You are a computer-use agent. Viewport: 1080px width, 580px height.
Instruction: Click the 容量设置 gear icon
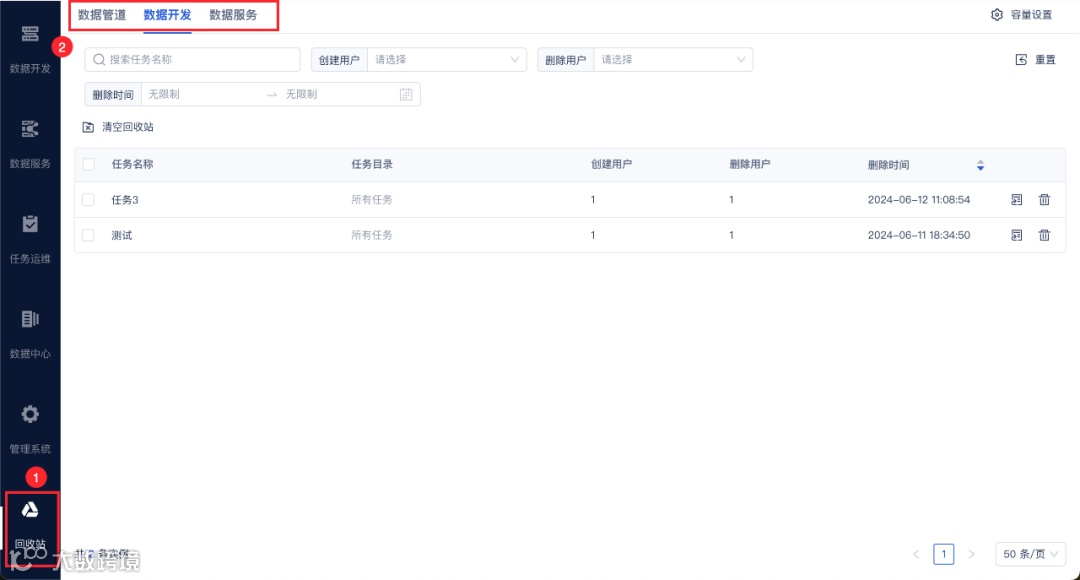[996, 14]
